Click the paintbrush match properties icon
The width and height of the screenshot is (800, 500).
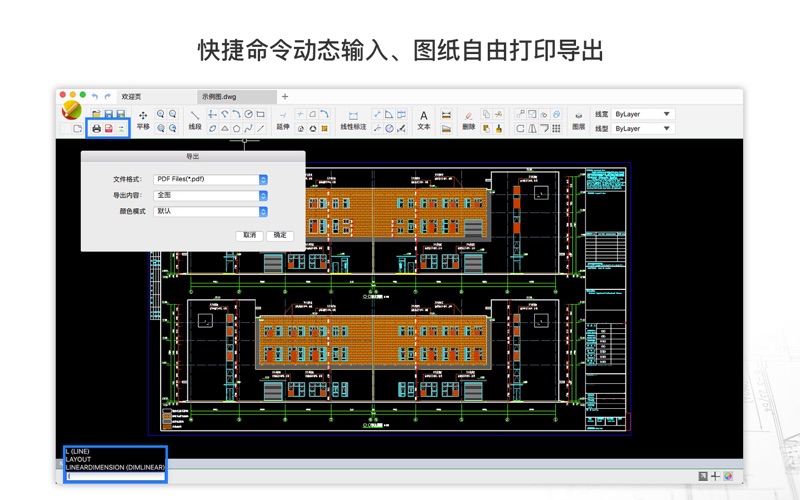[x=498, y=129]
